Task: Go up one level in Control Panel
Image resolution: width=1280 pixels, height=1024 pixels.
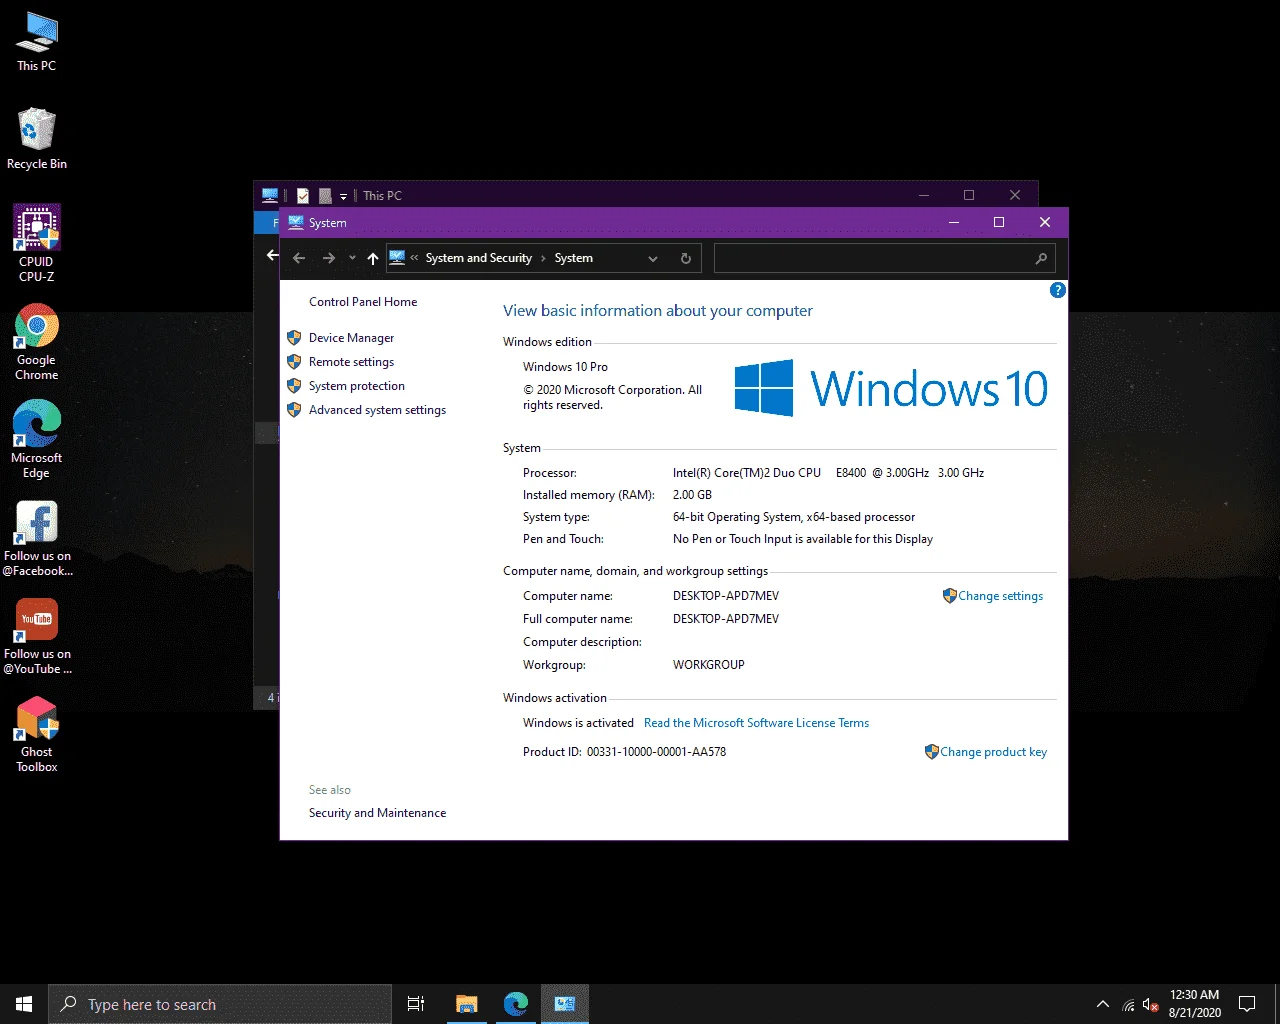Action: pyautogui.click(x=373, y=258)
